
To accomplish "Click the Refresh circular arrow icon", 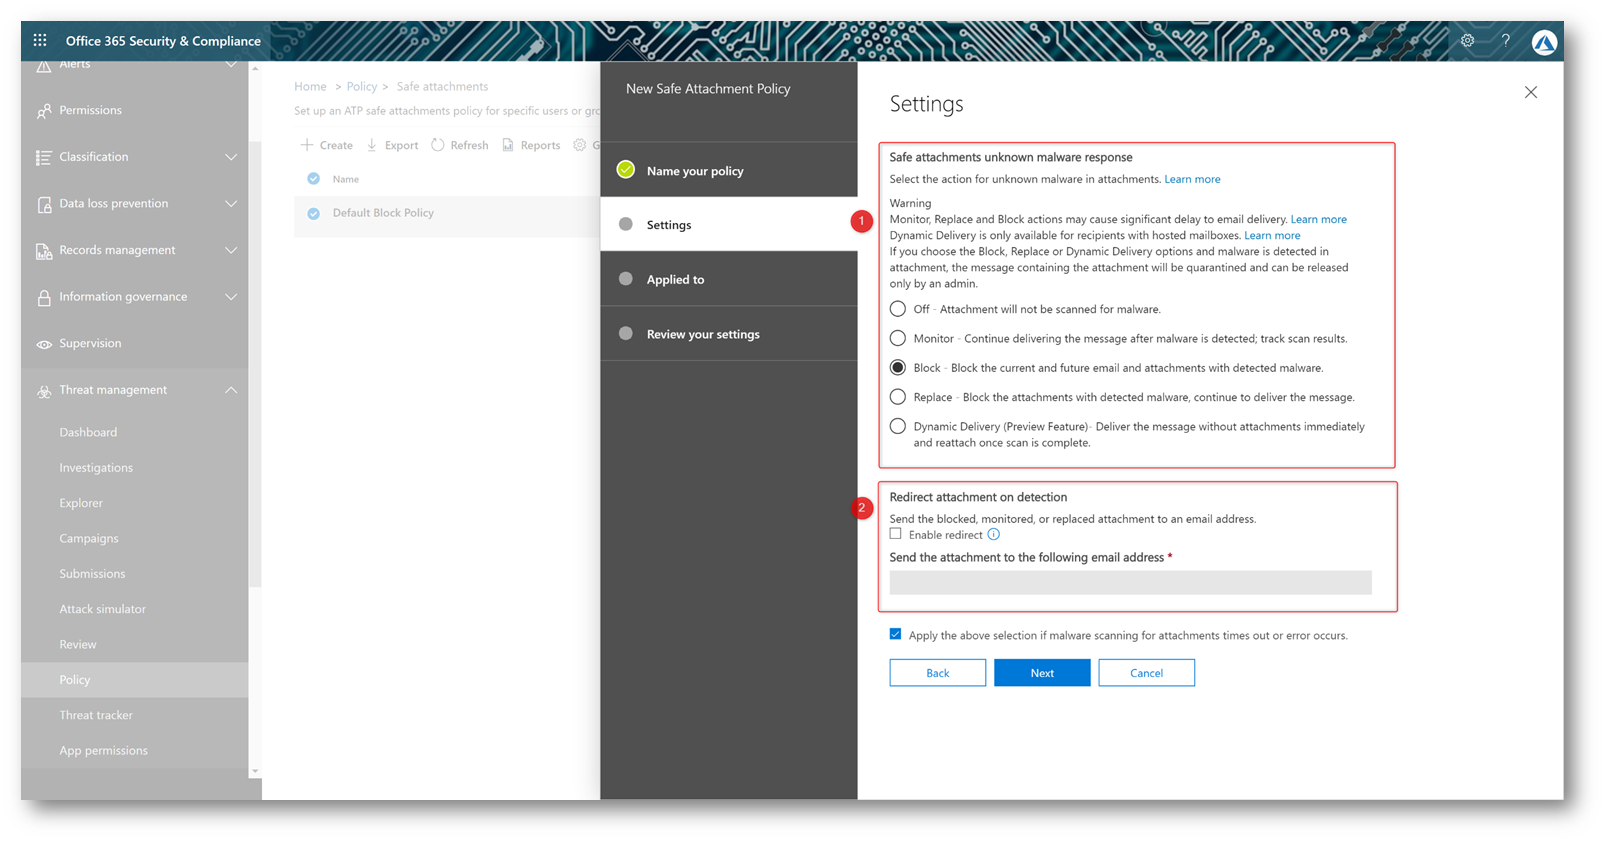I will [438, 145].
